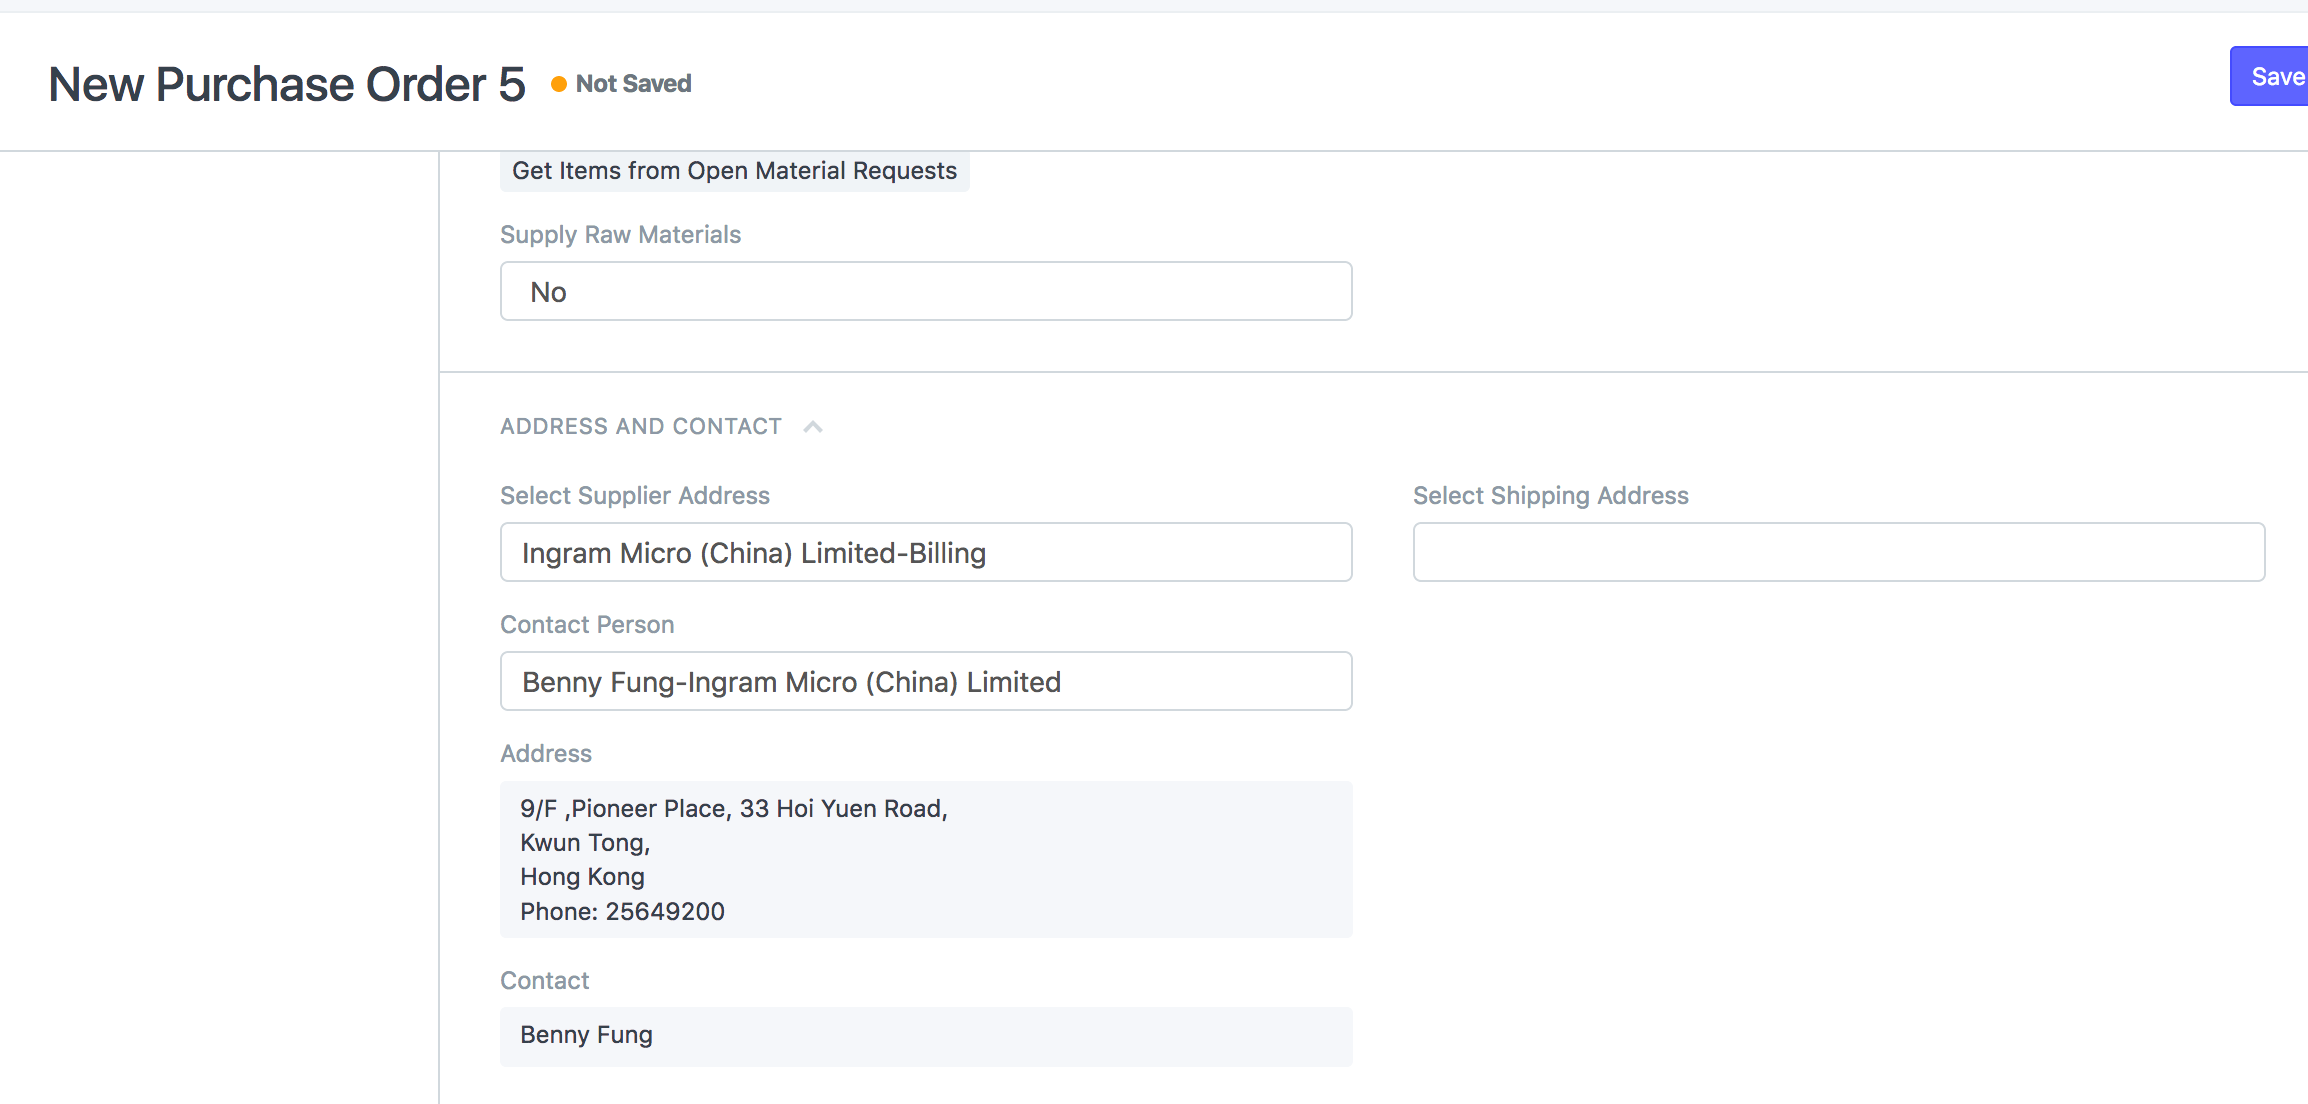The image size is (2308, 1104).
Task: Click Get Items from Open Material Requests
Action: (x=735, y=170)
